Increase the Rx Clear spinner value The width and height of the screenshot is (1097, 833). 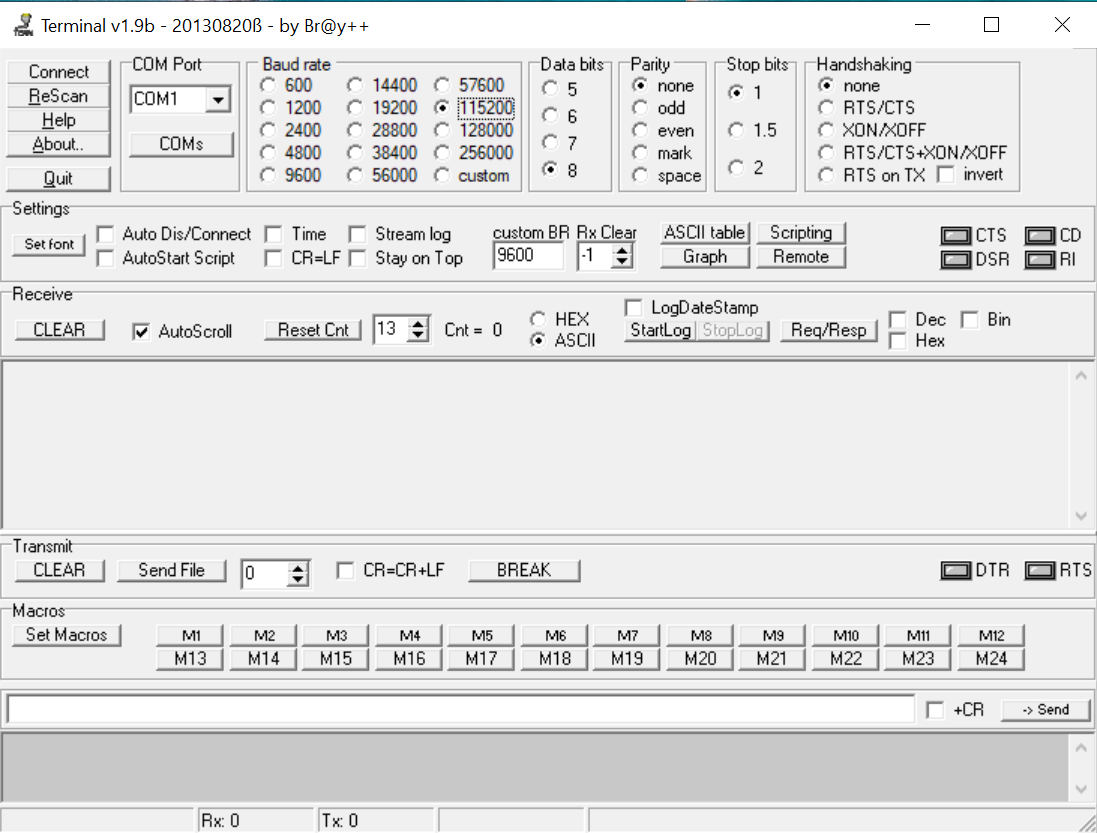(621, 250)
